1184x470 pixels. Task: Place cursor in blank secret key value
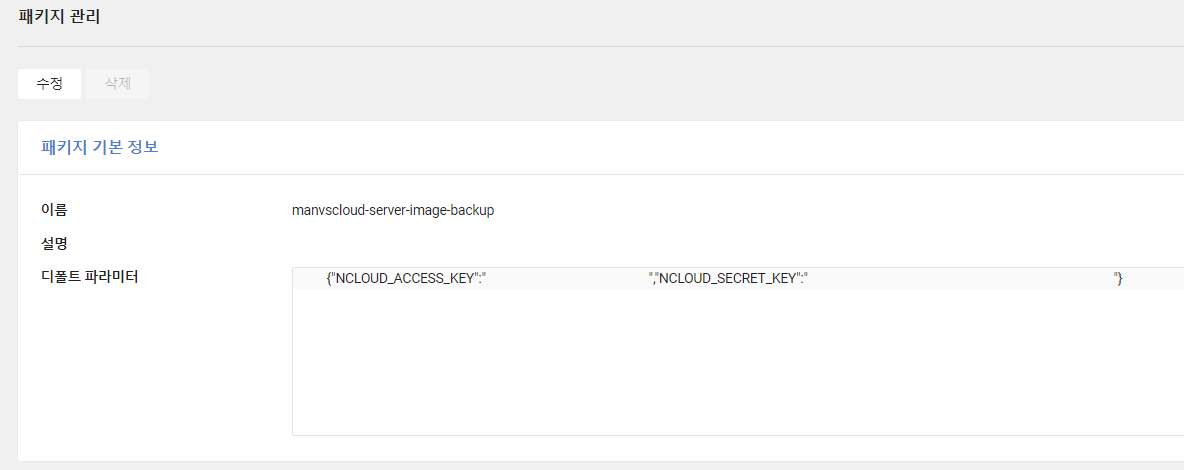960,279
